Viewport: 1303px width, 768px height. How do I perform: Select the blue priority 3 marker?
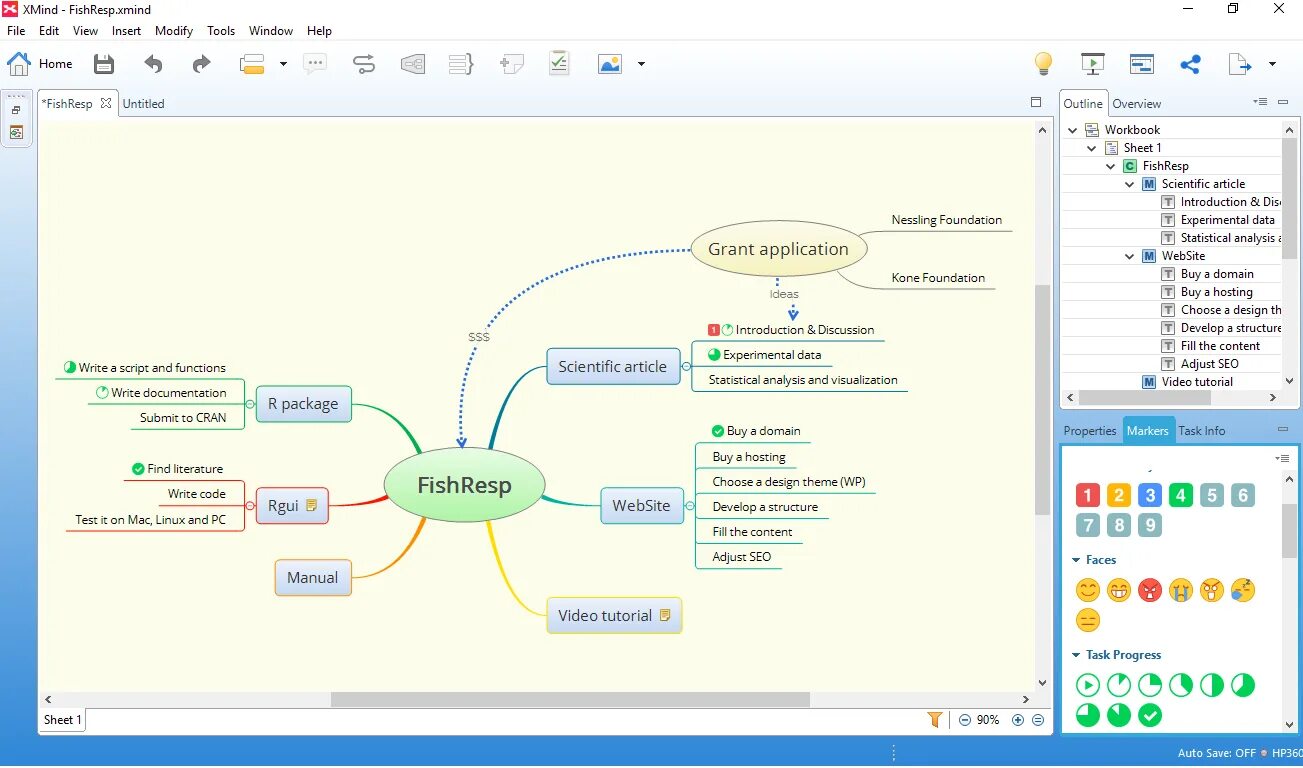(1150, 495)
